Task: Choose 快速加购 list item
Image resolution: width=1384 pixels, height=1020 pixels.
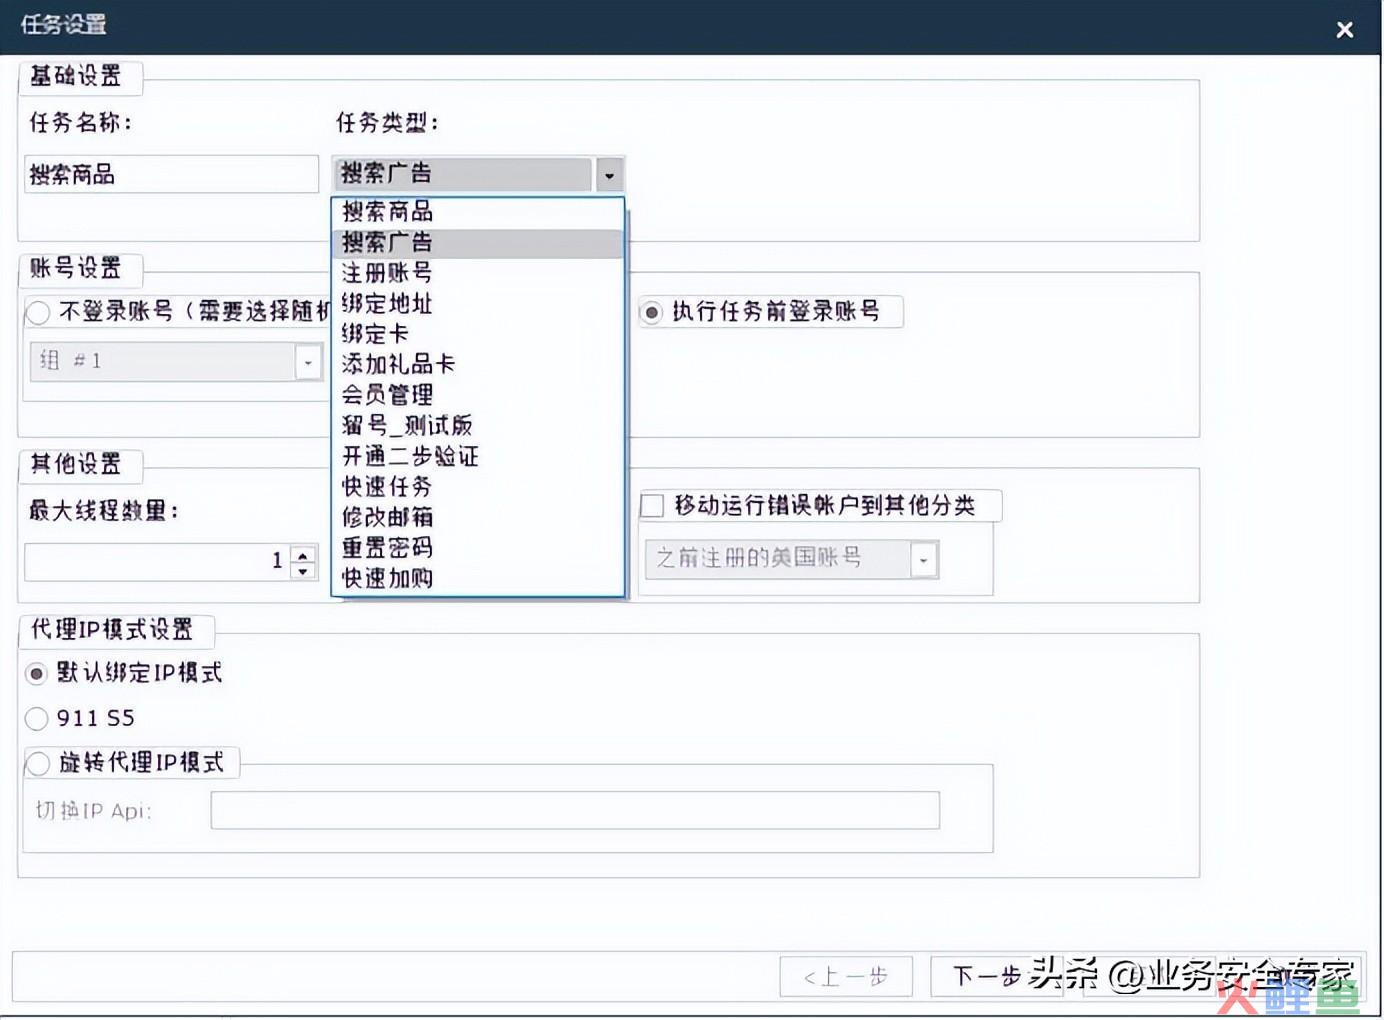Action: click(x=478, y=578)
